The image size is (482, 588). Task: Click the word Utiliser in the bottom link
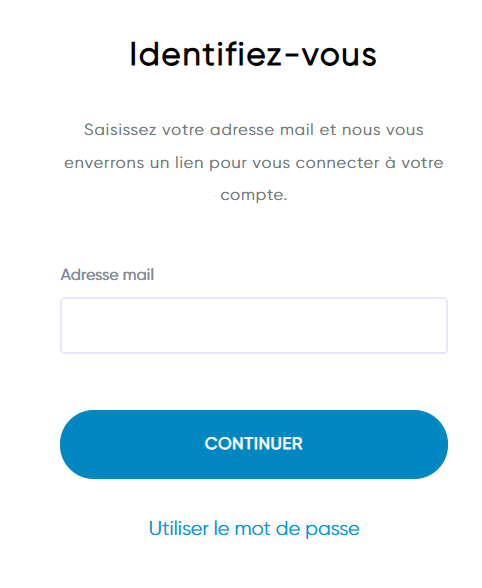pyautogui.click(x=179, y=528)
